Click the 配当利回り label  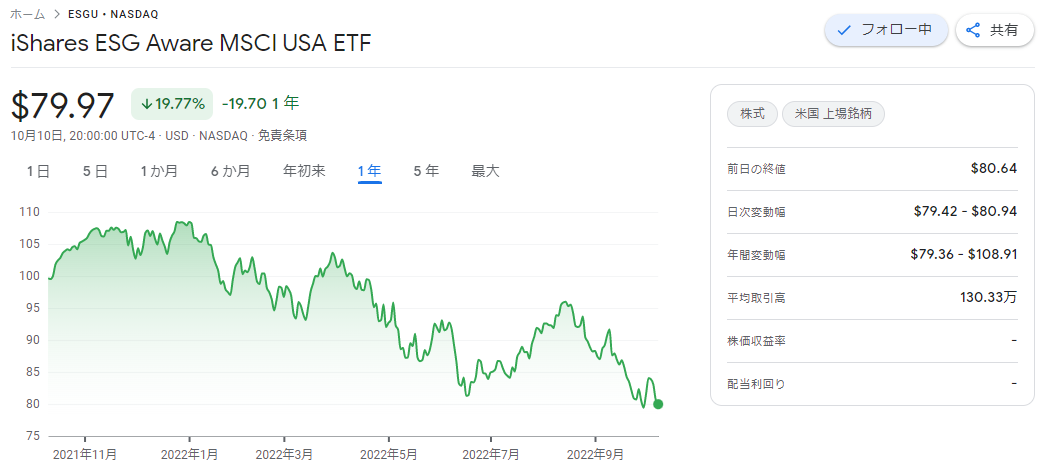click(756, 384)
